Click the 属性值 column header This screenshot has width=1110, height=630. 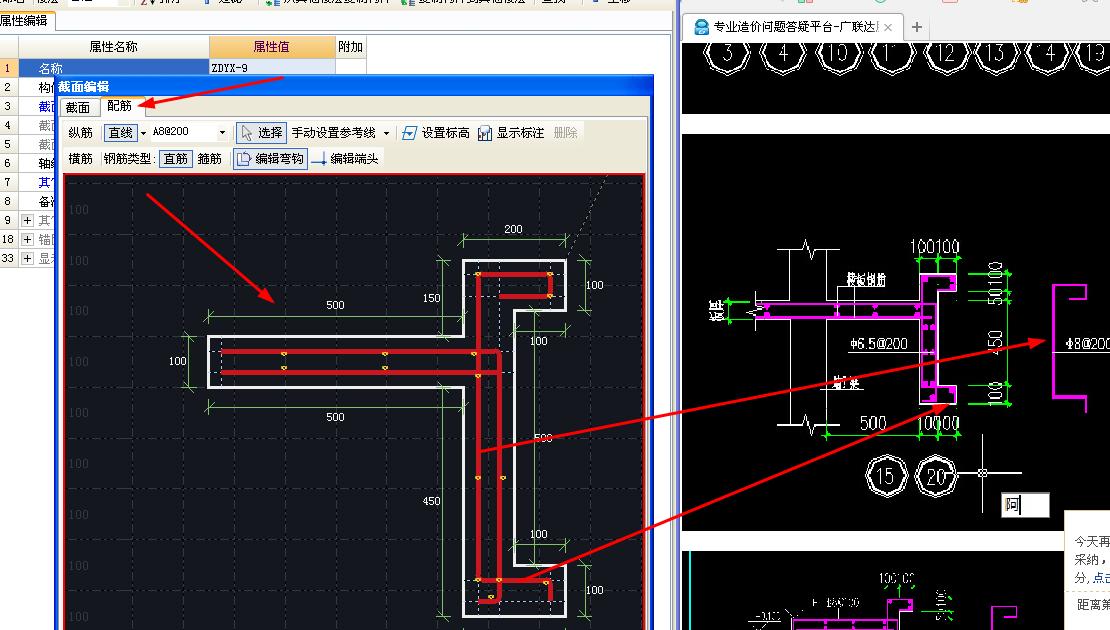272,47
